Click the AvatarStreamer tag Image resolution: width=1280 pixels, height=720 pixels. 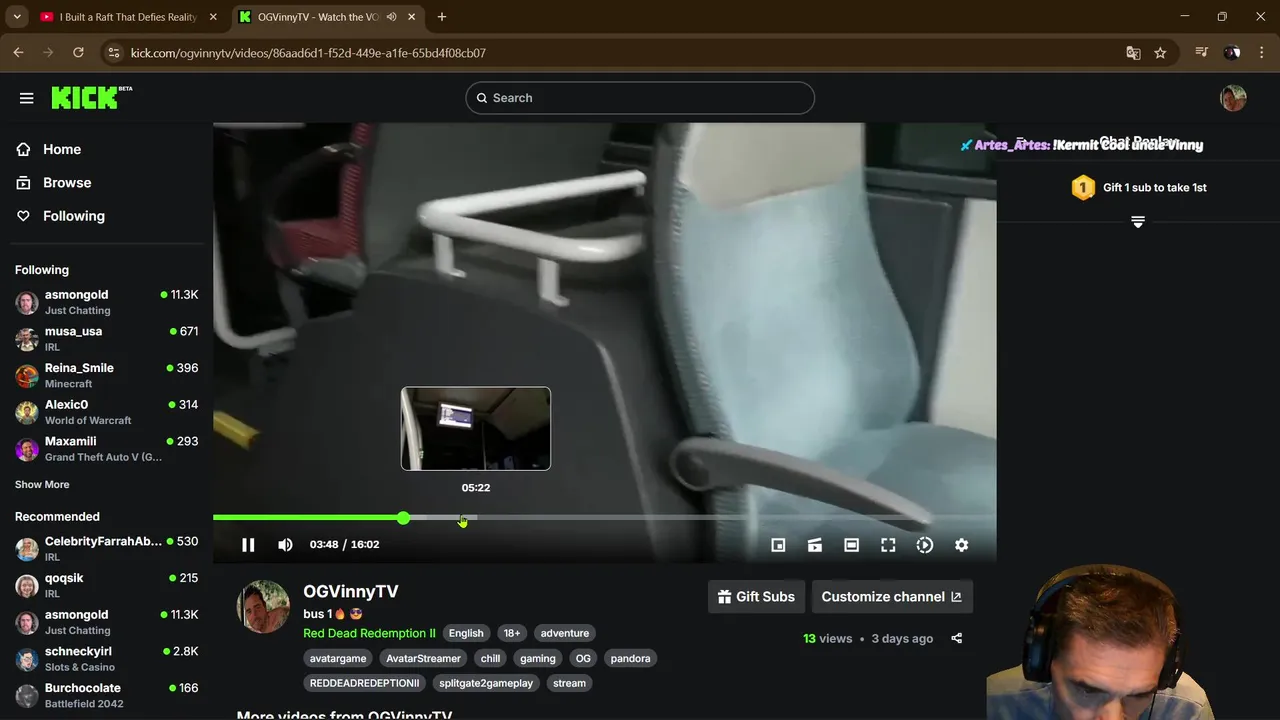point(423,658)
